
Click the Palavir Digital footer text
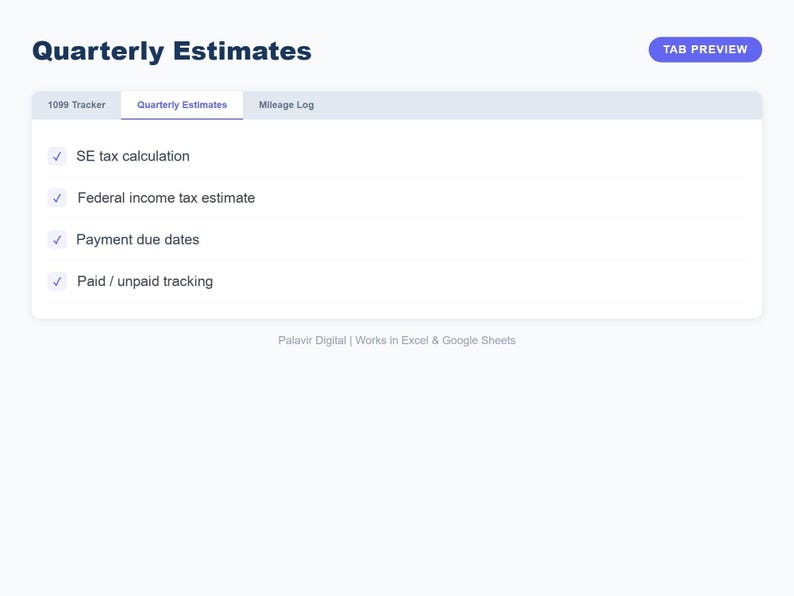pyautogui.click(x=396, y=340)
